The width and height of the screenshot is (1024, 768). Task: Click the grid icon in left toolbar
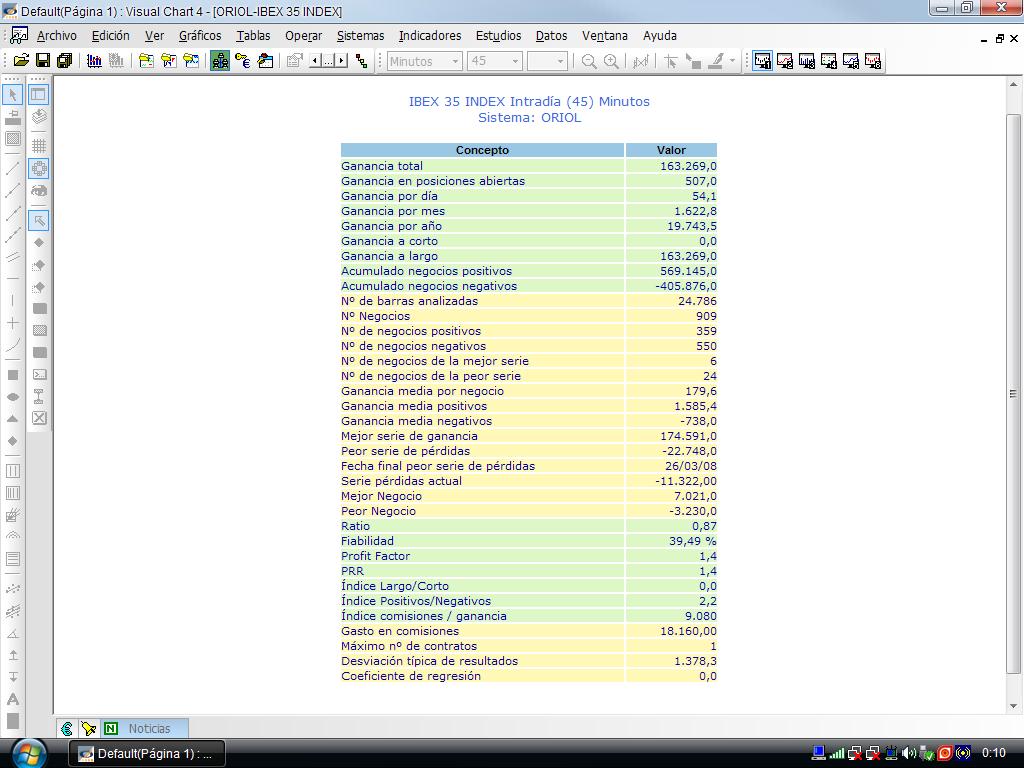tap(39, 146)
